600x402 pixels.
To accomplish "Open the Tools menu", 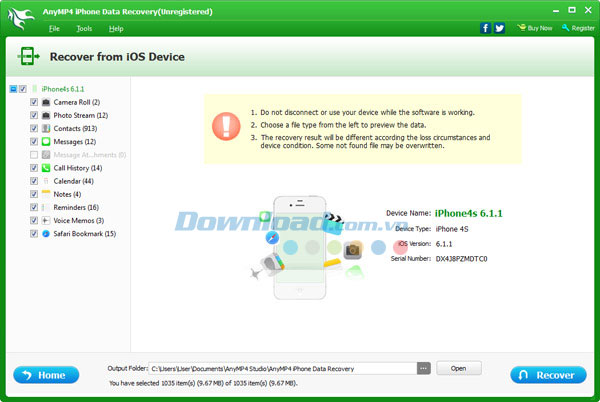I will pyautogui.click(x=84, y=29).
